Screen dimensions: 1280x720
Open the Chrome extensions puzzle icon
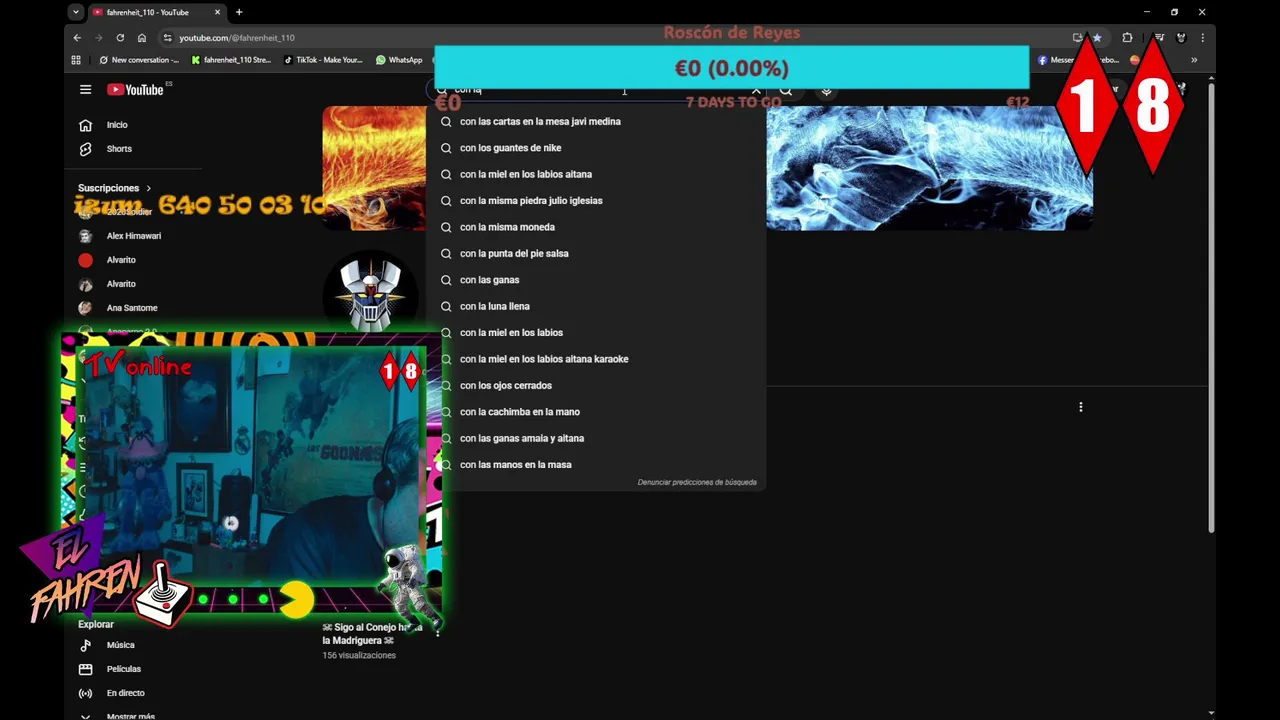coord(1127,37)
